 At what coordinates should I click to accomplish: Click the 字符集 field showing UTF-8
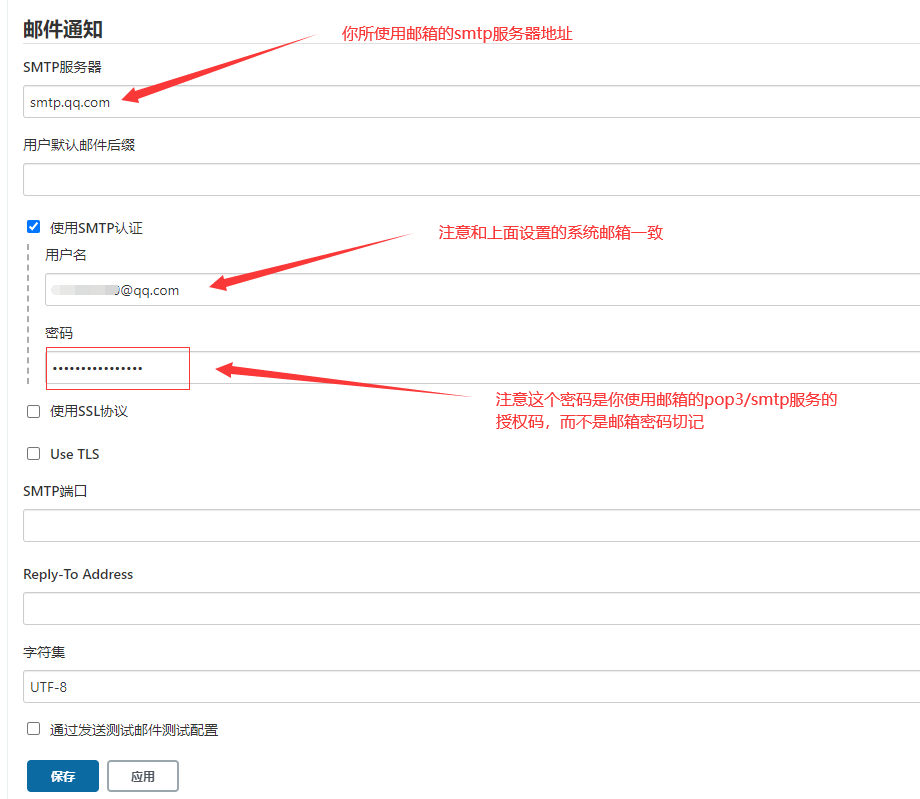(x=470, y=687)
